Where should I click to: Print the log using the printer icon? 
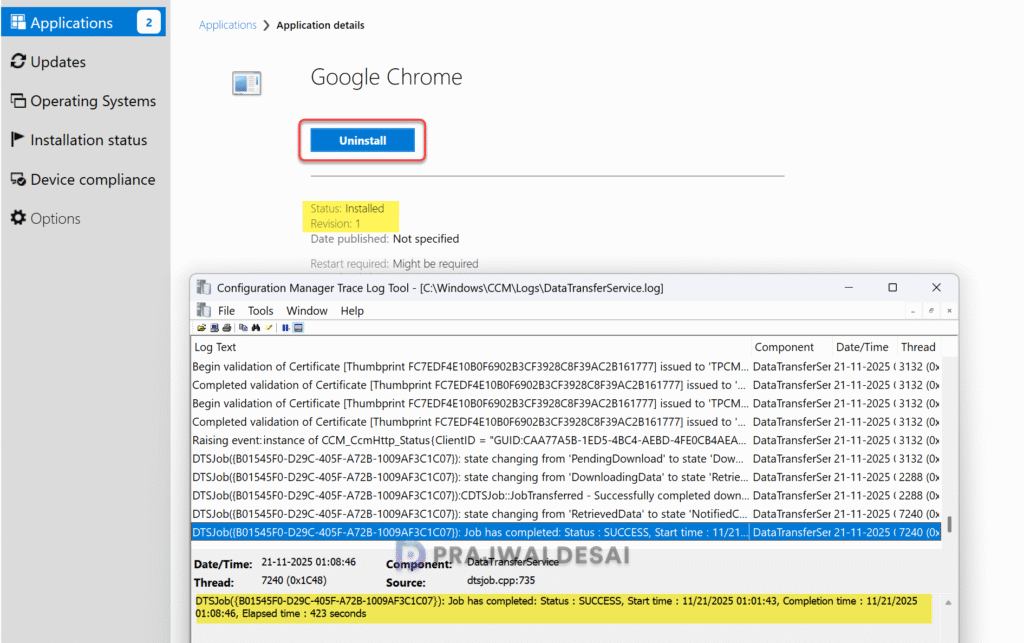tap(227, 328)
